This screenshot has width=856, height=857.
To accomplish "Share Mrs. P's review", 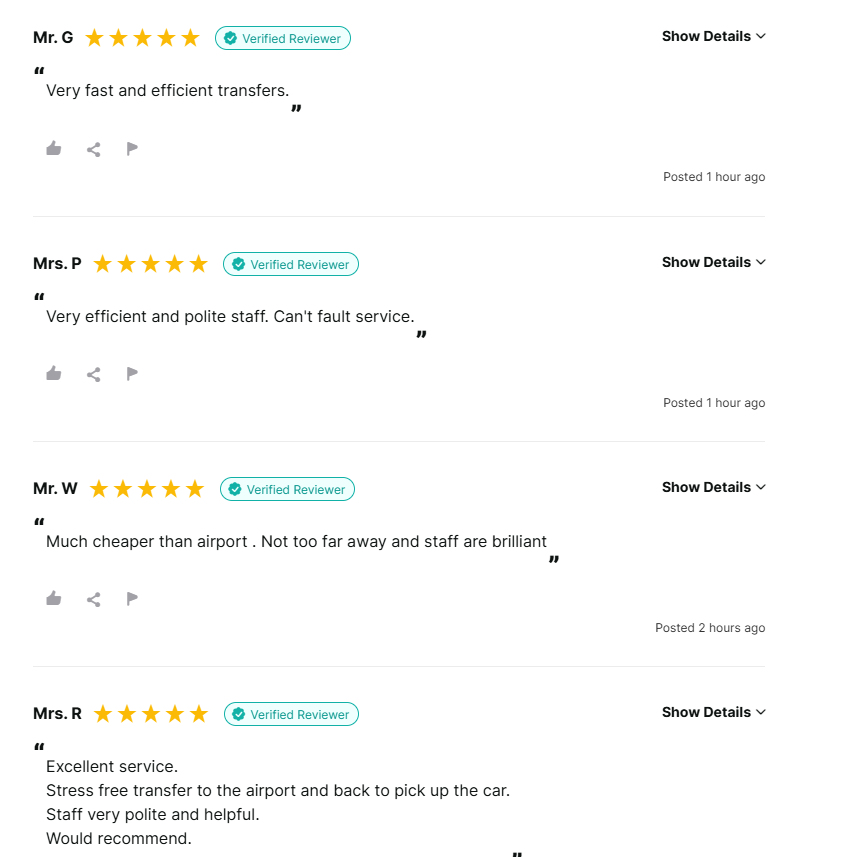I will point(93,374).
